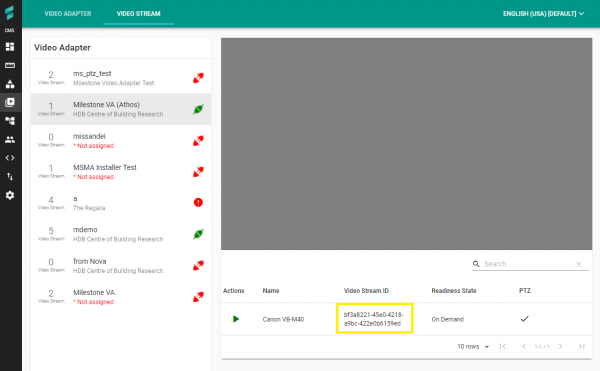Select the Milestone VA adapter with 2 streams
The image size is (600, 371).
121,297
